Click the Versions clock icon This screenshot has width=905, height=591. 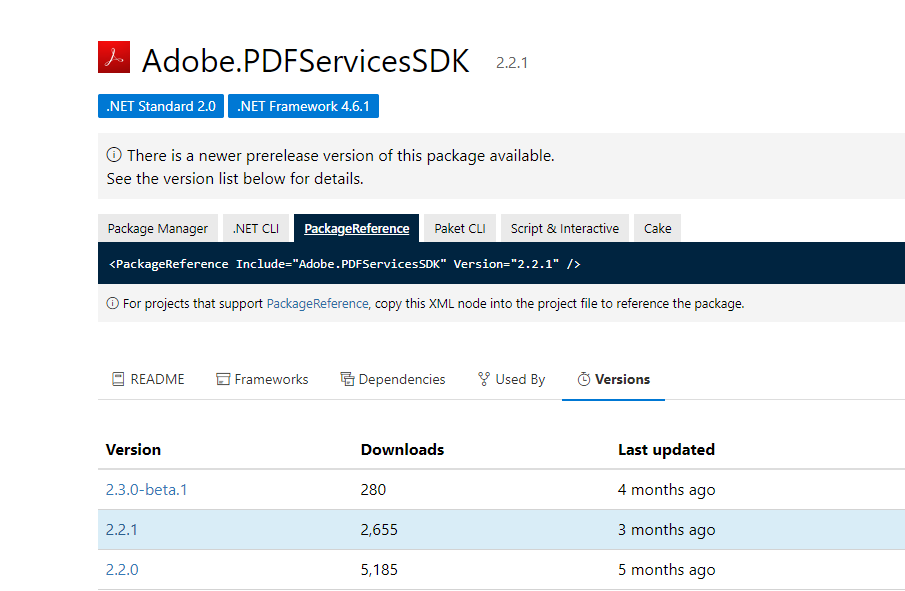584,379
